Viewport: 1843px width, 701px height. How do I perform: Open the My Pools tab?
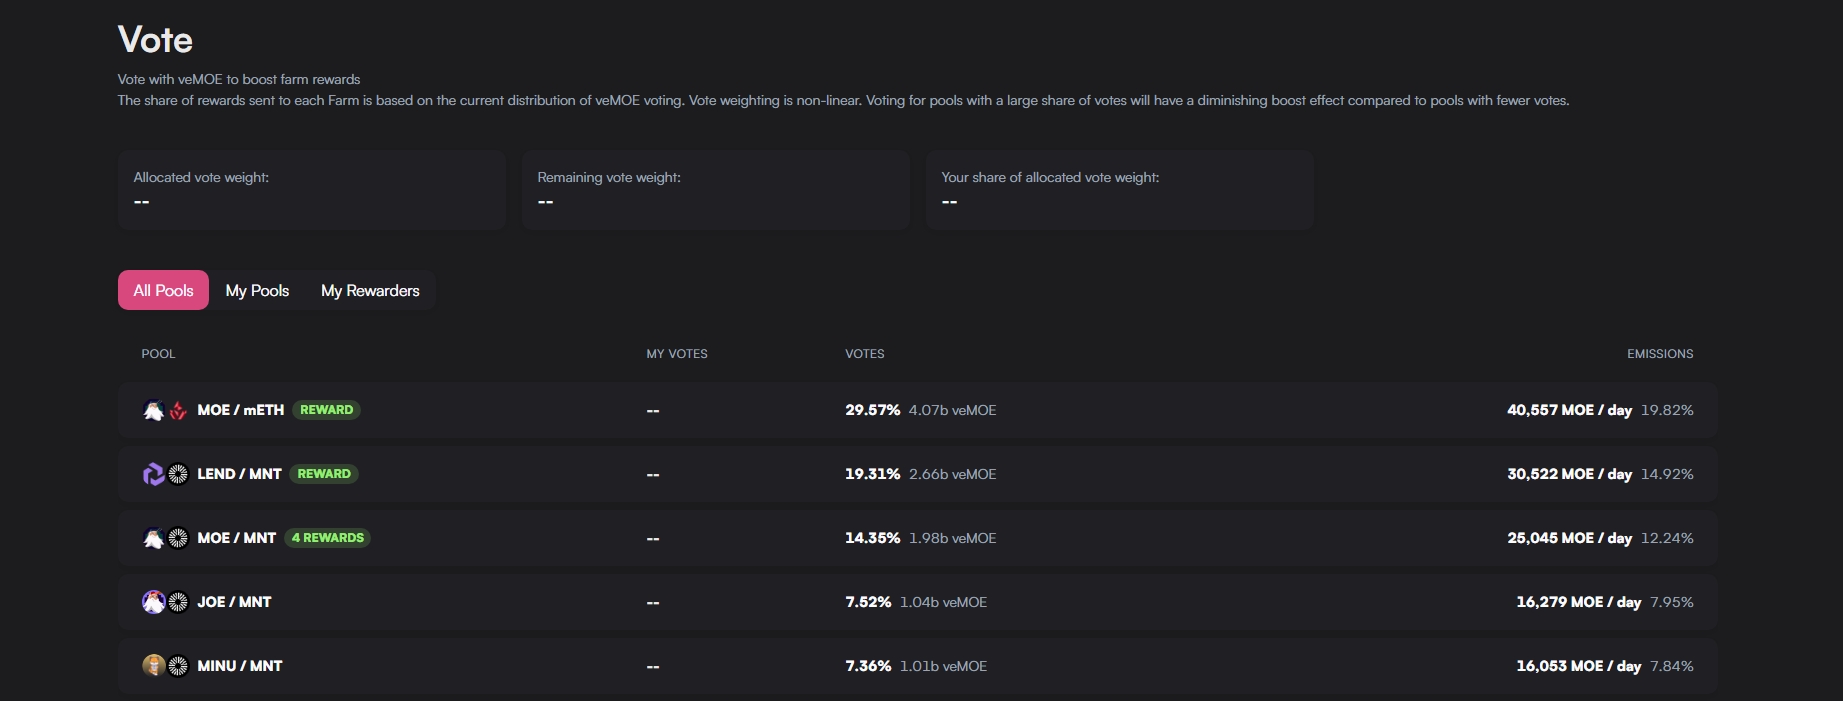[257, 290]
